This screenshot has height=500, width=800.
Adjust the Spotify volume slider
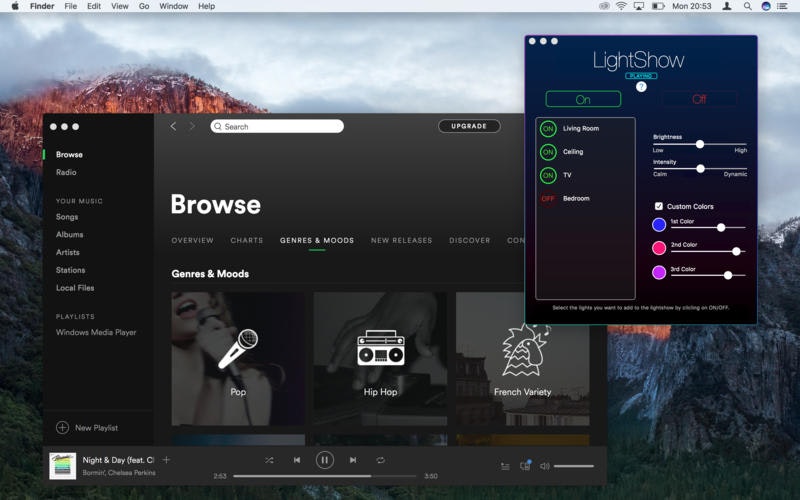click(x=574, y=466)
